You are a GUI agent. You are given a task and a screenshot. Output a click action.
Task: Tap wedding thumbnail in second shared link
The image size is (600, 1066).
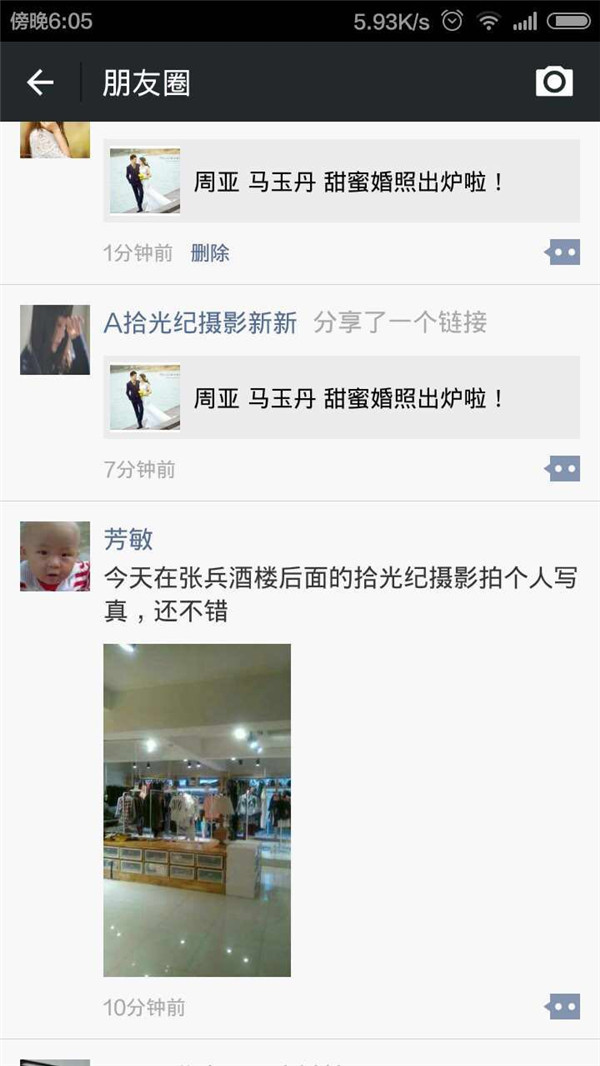click(x=145, y=397)
